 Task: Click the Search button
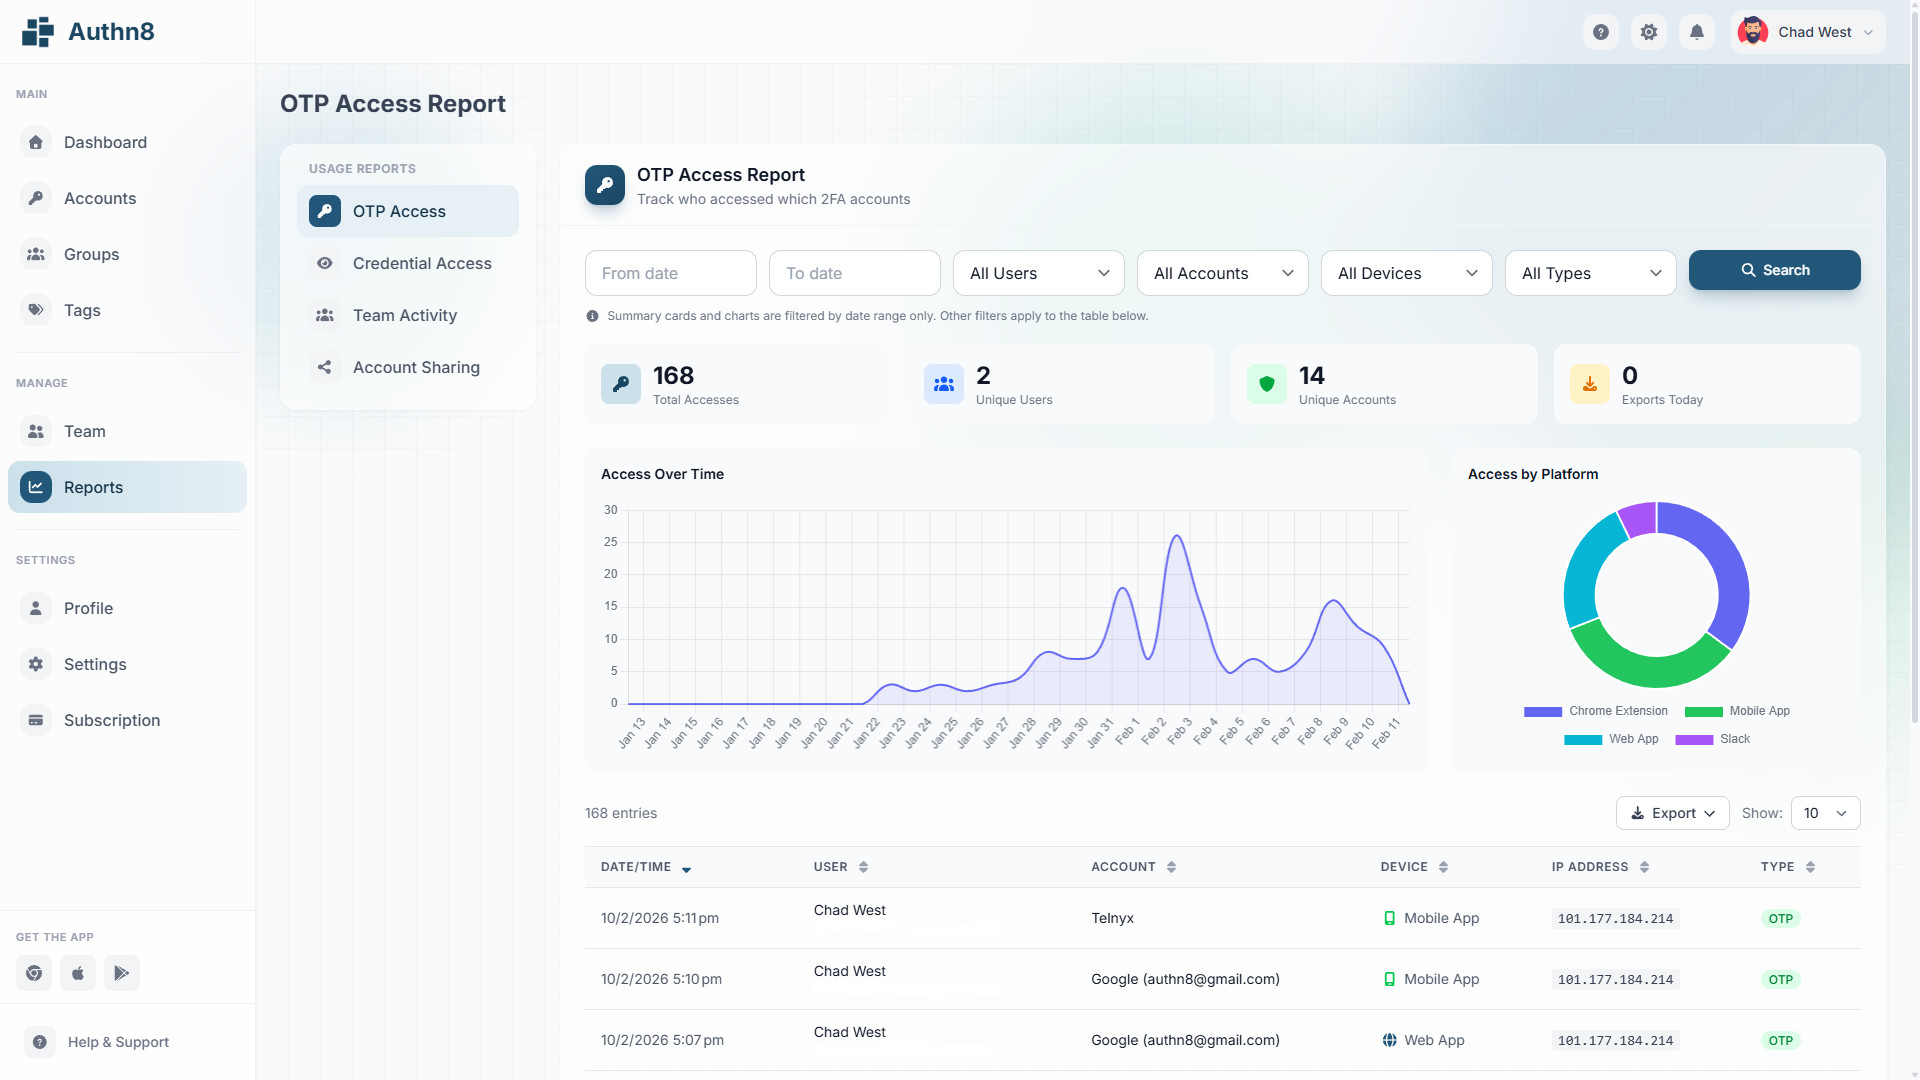click(x=1774, y=270)
